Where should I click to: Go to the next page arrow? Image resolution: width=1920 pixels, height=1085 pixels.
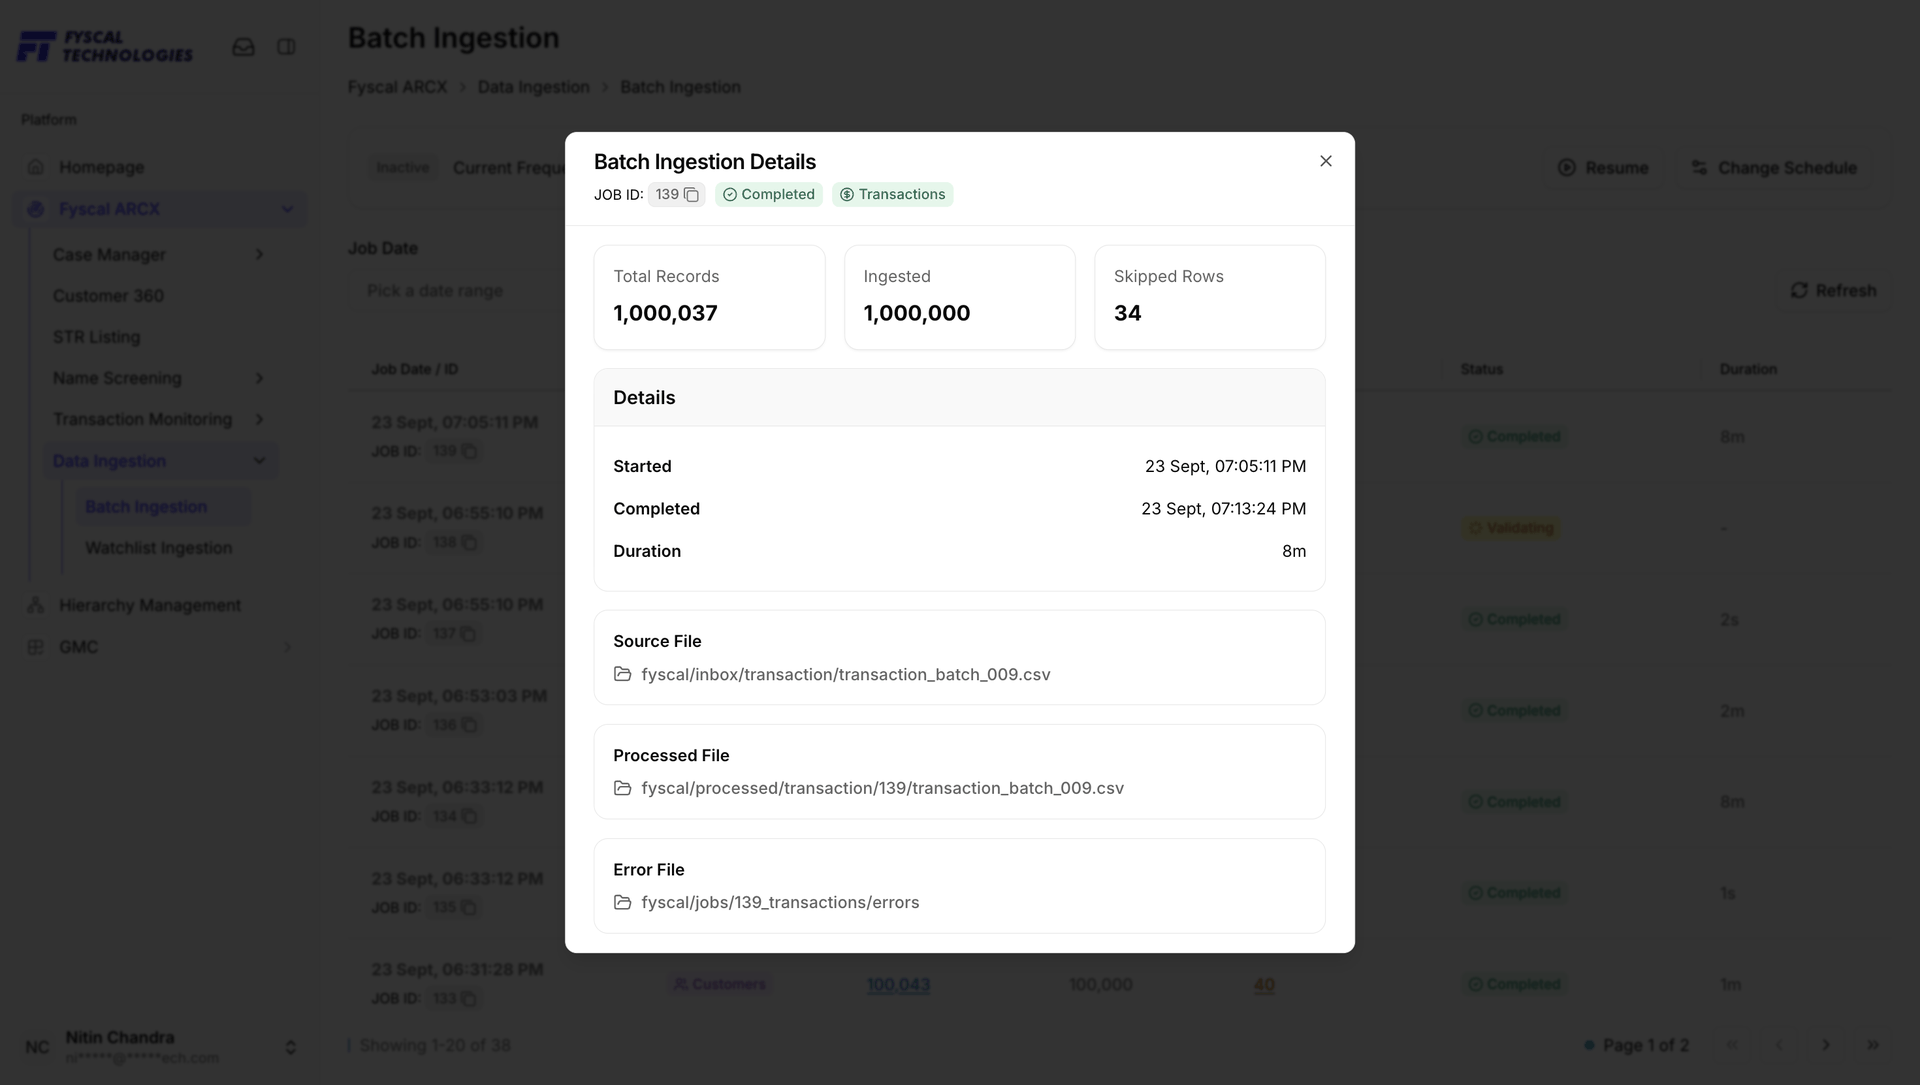point(1826,1045)
